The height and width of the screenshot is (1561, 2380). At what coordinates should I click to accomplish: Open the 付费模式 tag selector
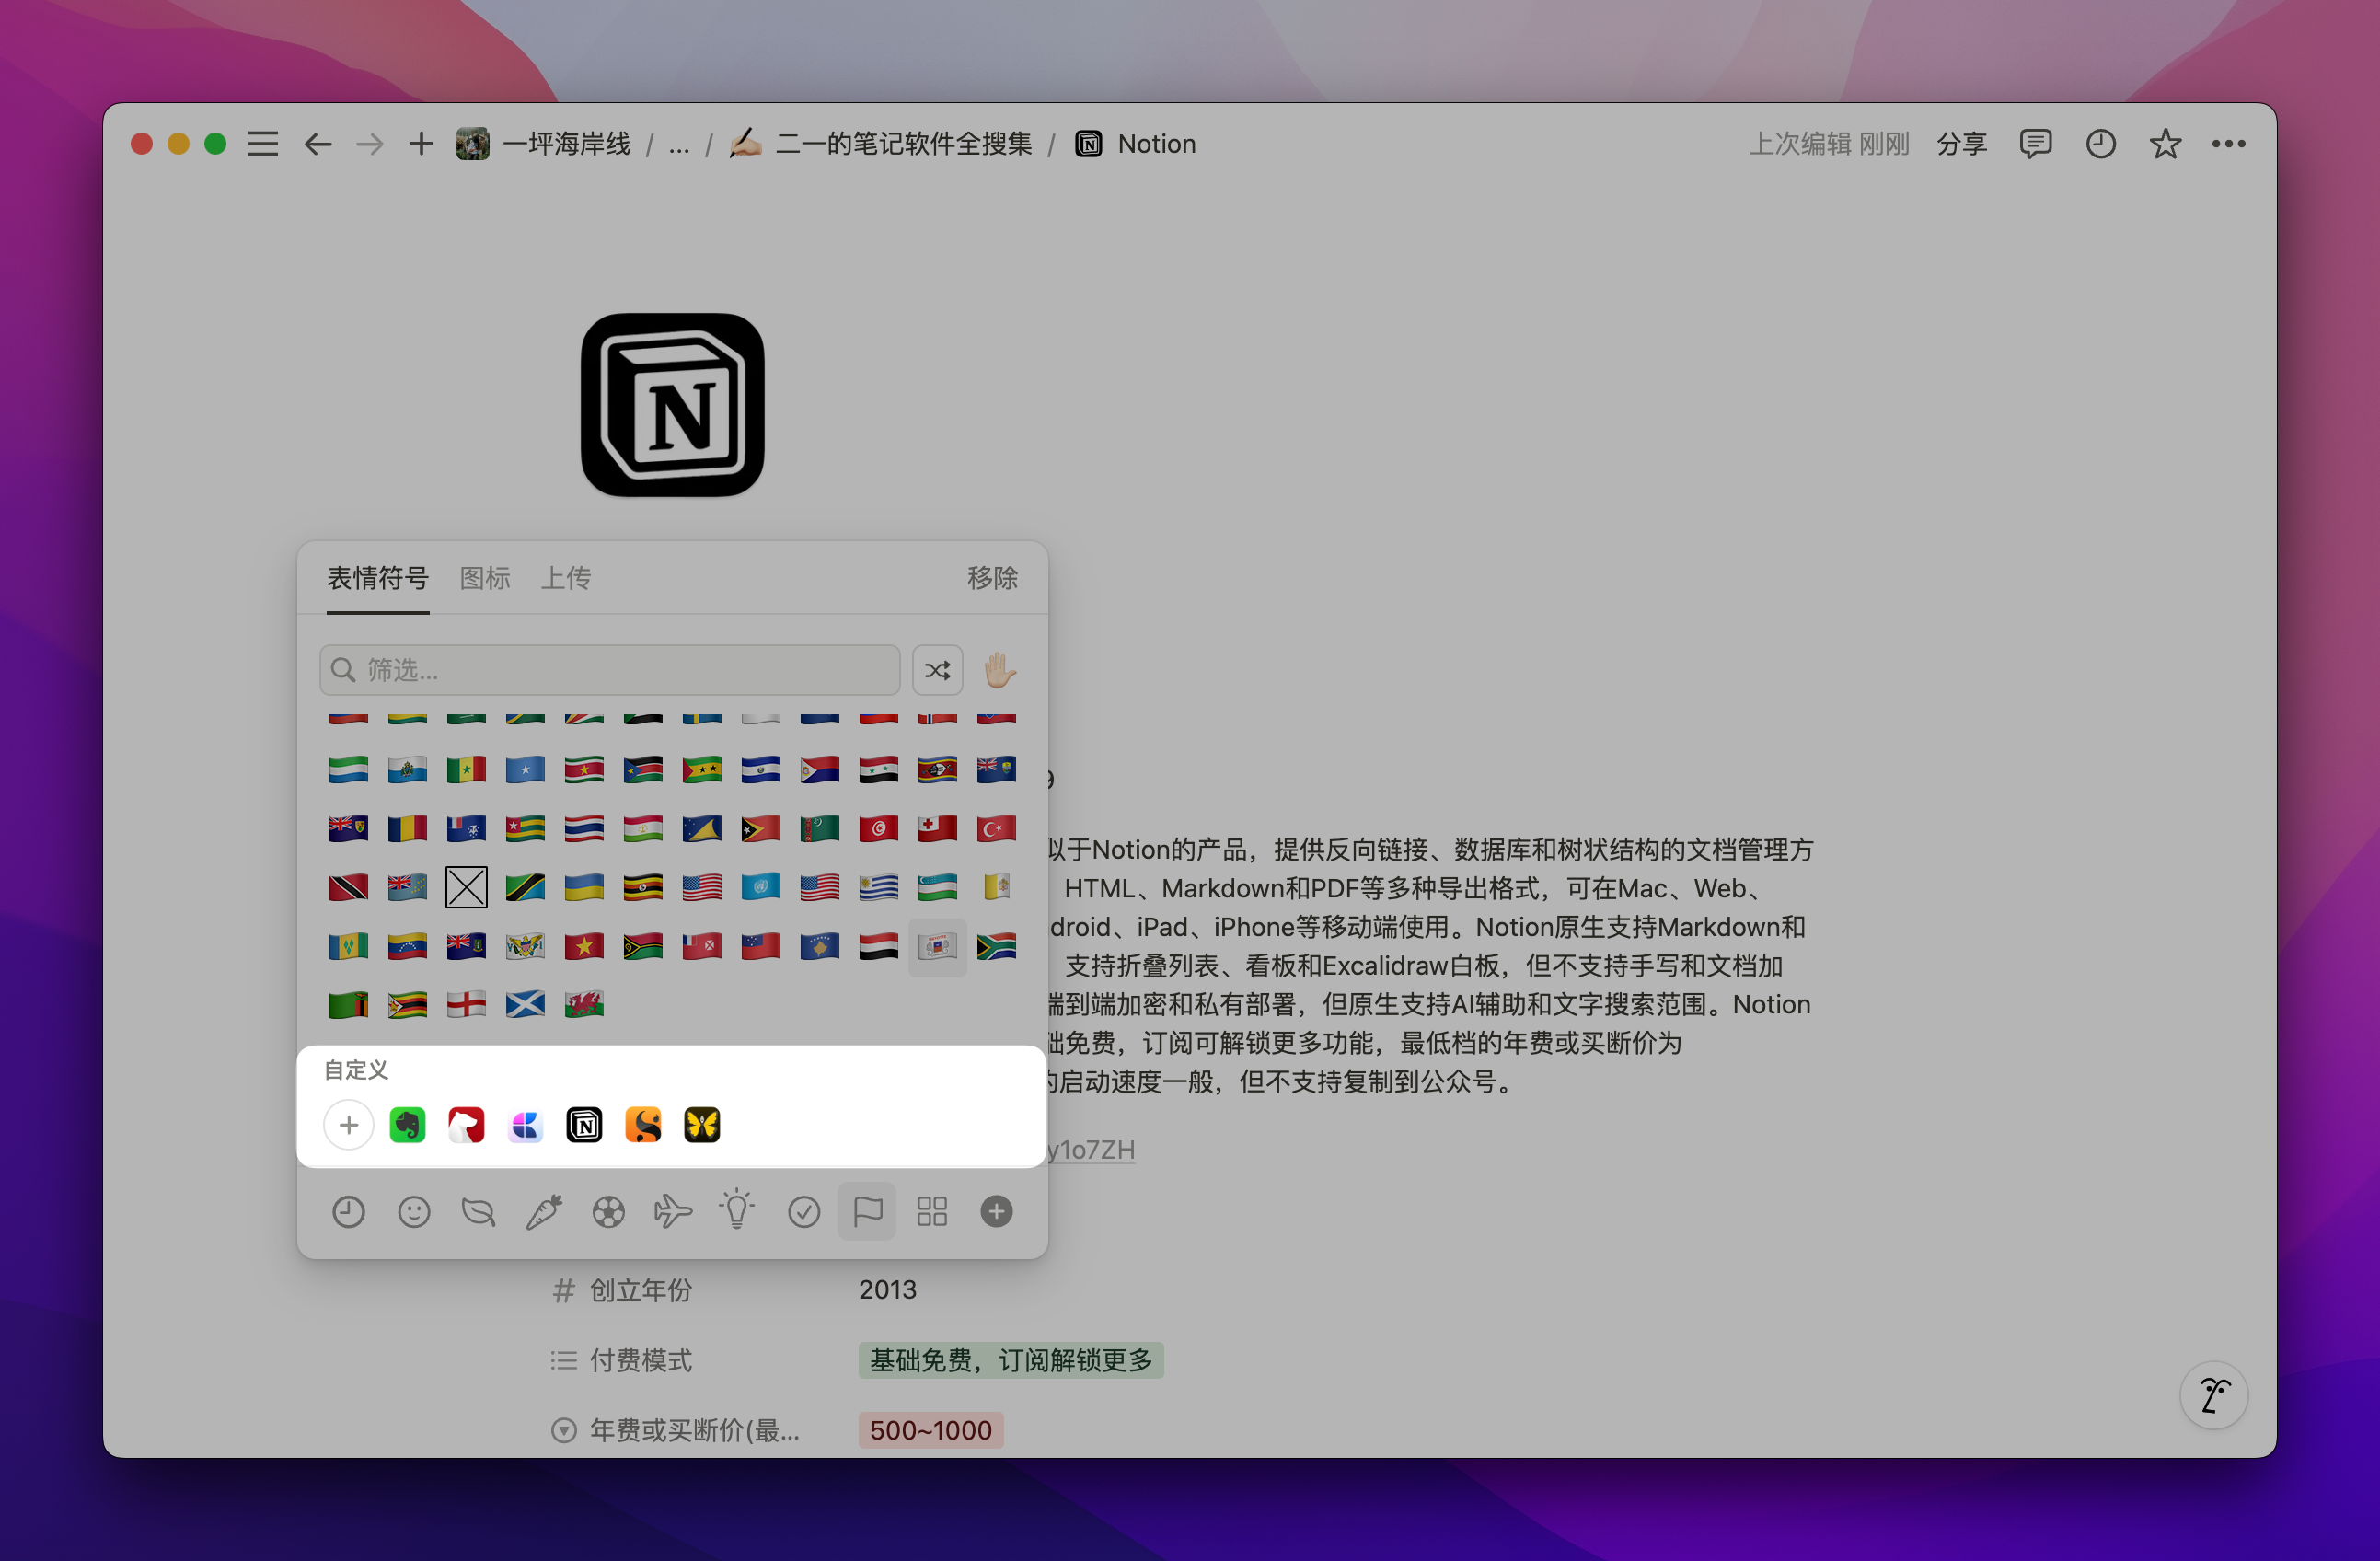(1010, 1360)
